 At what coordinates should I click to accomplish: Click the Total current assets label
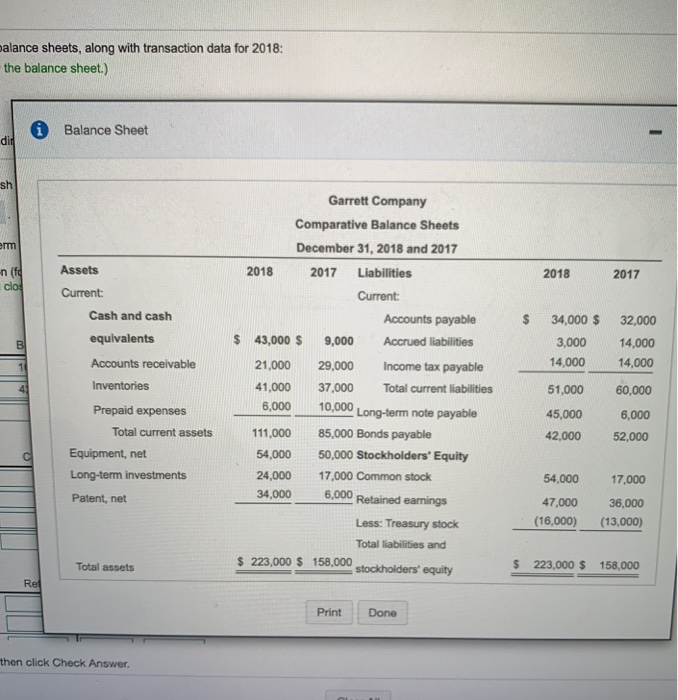click(162, 432)
